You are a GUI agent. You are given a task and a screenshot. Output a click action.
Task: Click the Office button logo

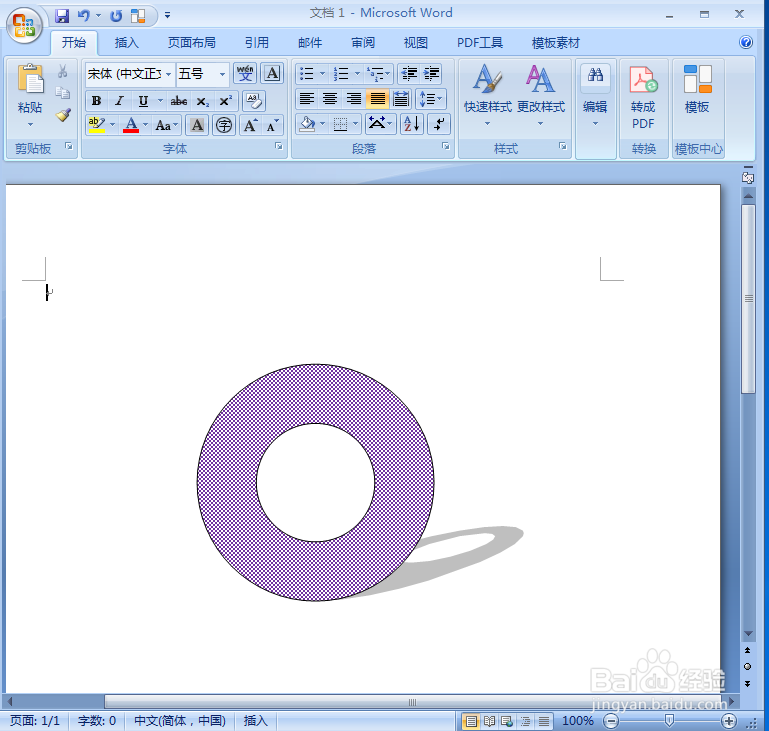point(24,25)
